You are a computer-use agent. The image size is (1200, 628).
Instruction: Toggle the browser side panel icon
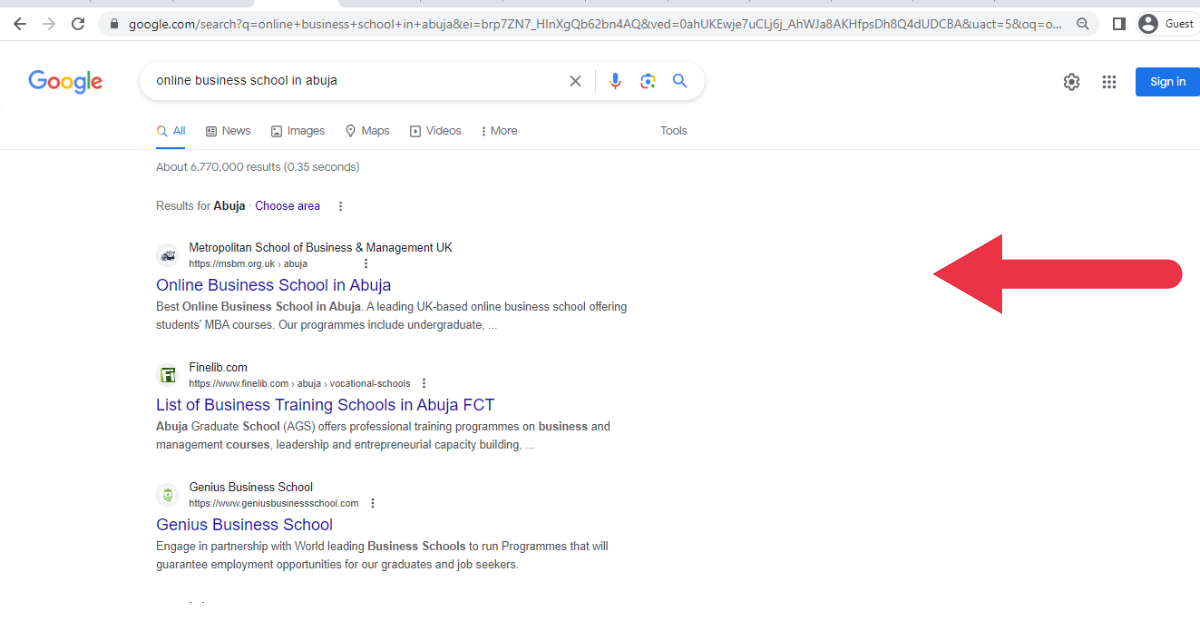tap(1119, 24)
